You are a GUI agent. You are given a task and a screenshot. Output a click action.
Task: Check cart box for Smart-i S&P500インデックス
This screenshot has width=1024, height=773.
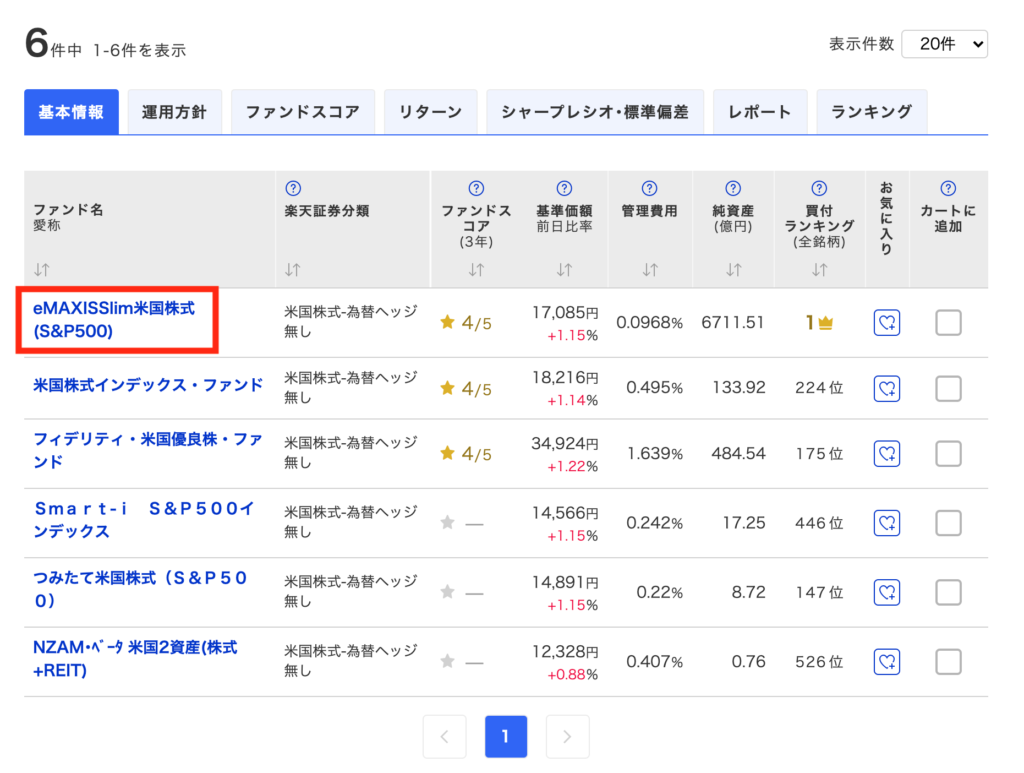[948, 523]
